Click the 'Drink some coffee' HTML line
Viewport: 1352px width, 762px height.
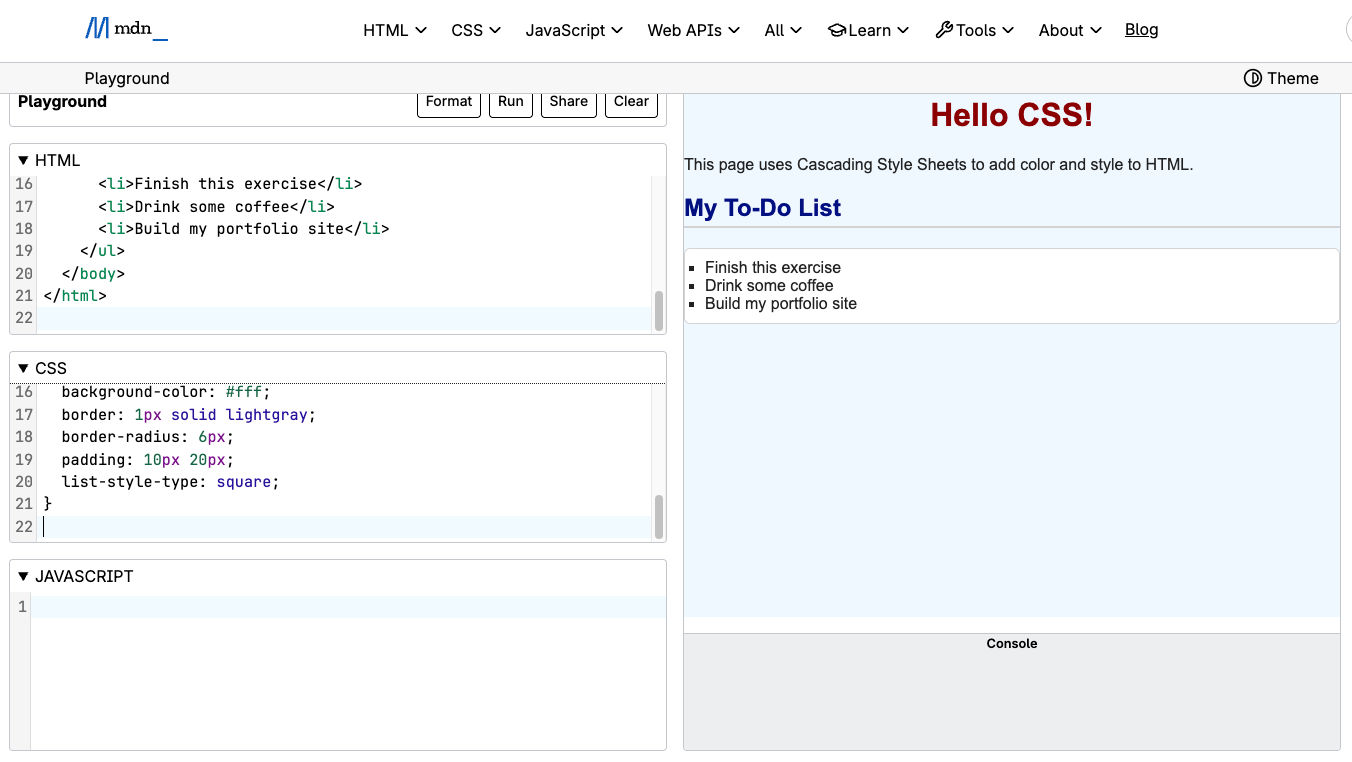(216, 206)
